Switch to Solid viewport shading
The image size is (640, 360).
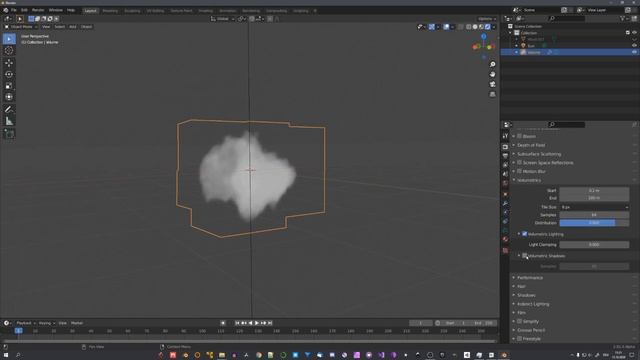tap(475, 27)
